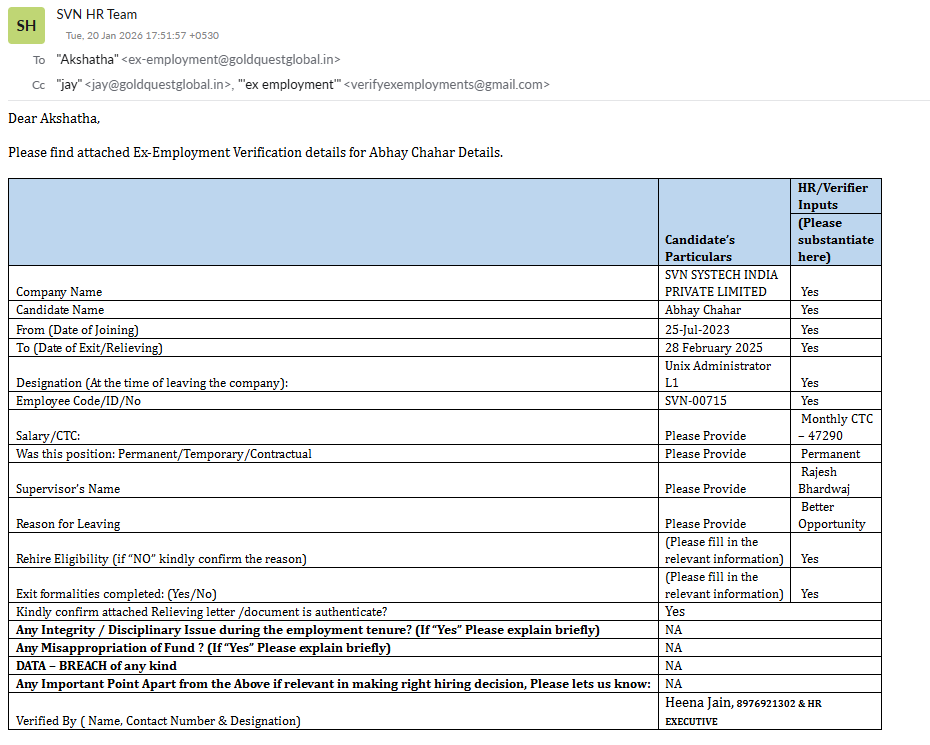Click jay@goldquestglobal.in in the Cc line

(158, 85)
